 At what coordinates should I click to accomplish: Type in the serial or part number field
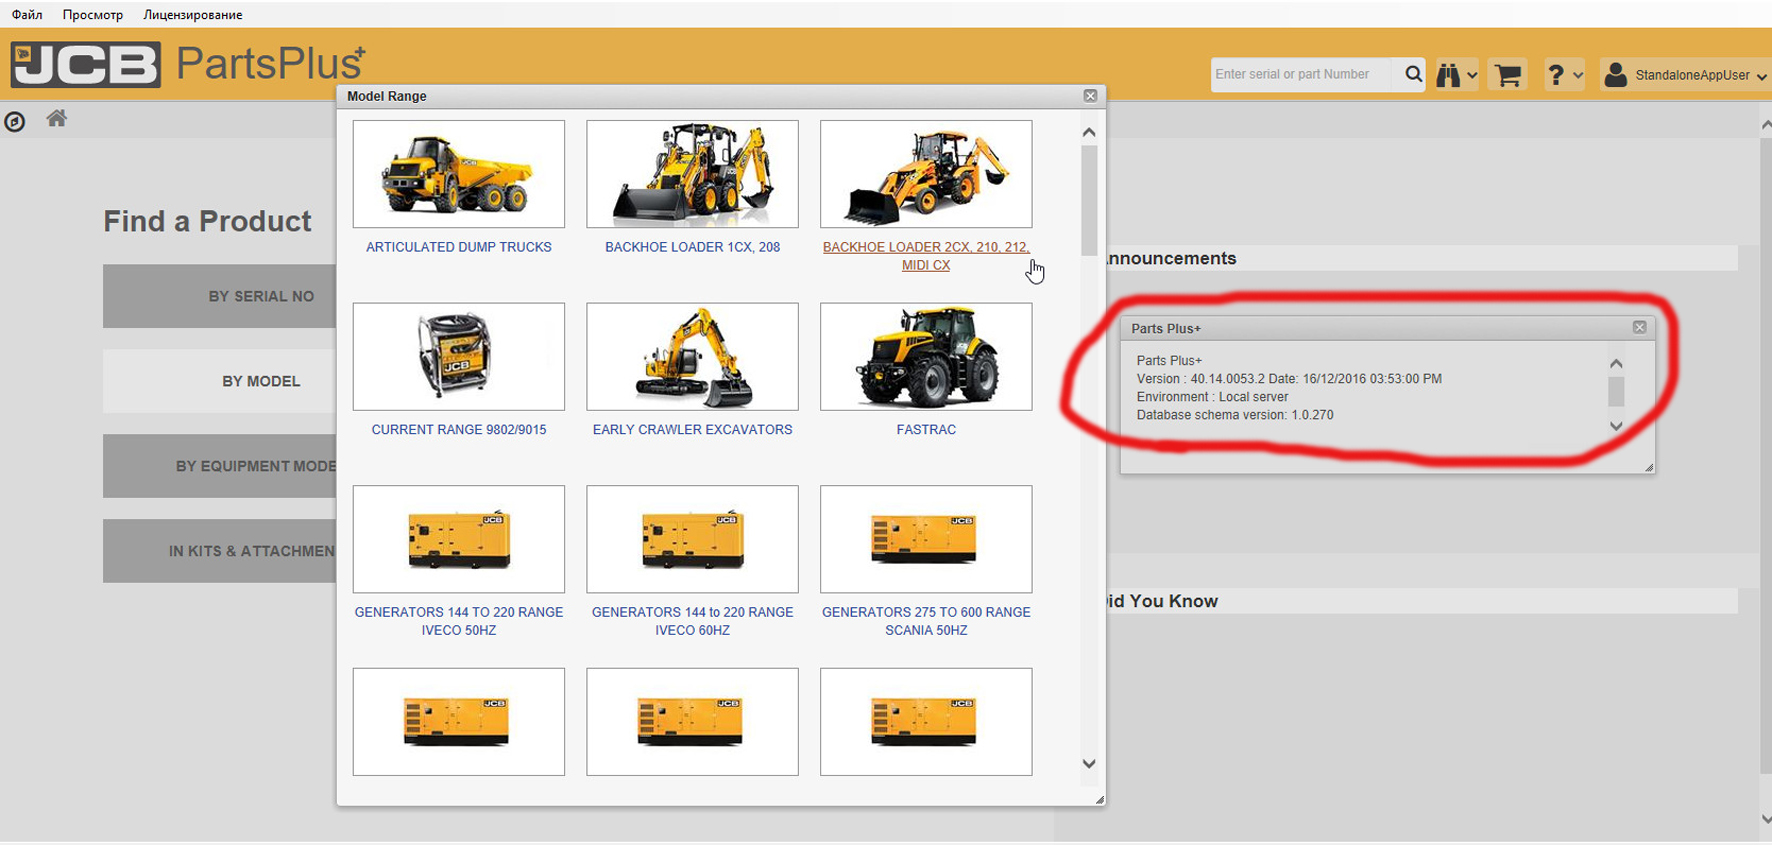[x=1299, y=74]
